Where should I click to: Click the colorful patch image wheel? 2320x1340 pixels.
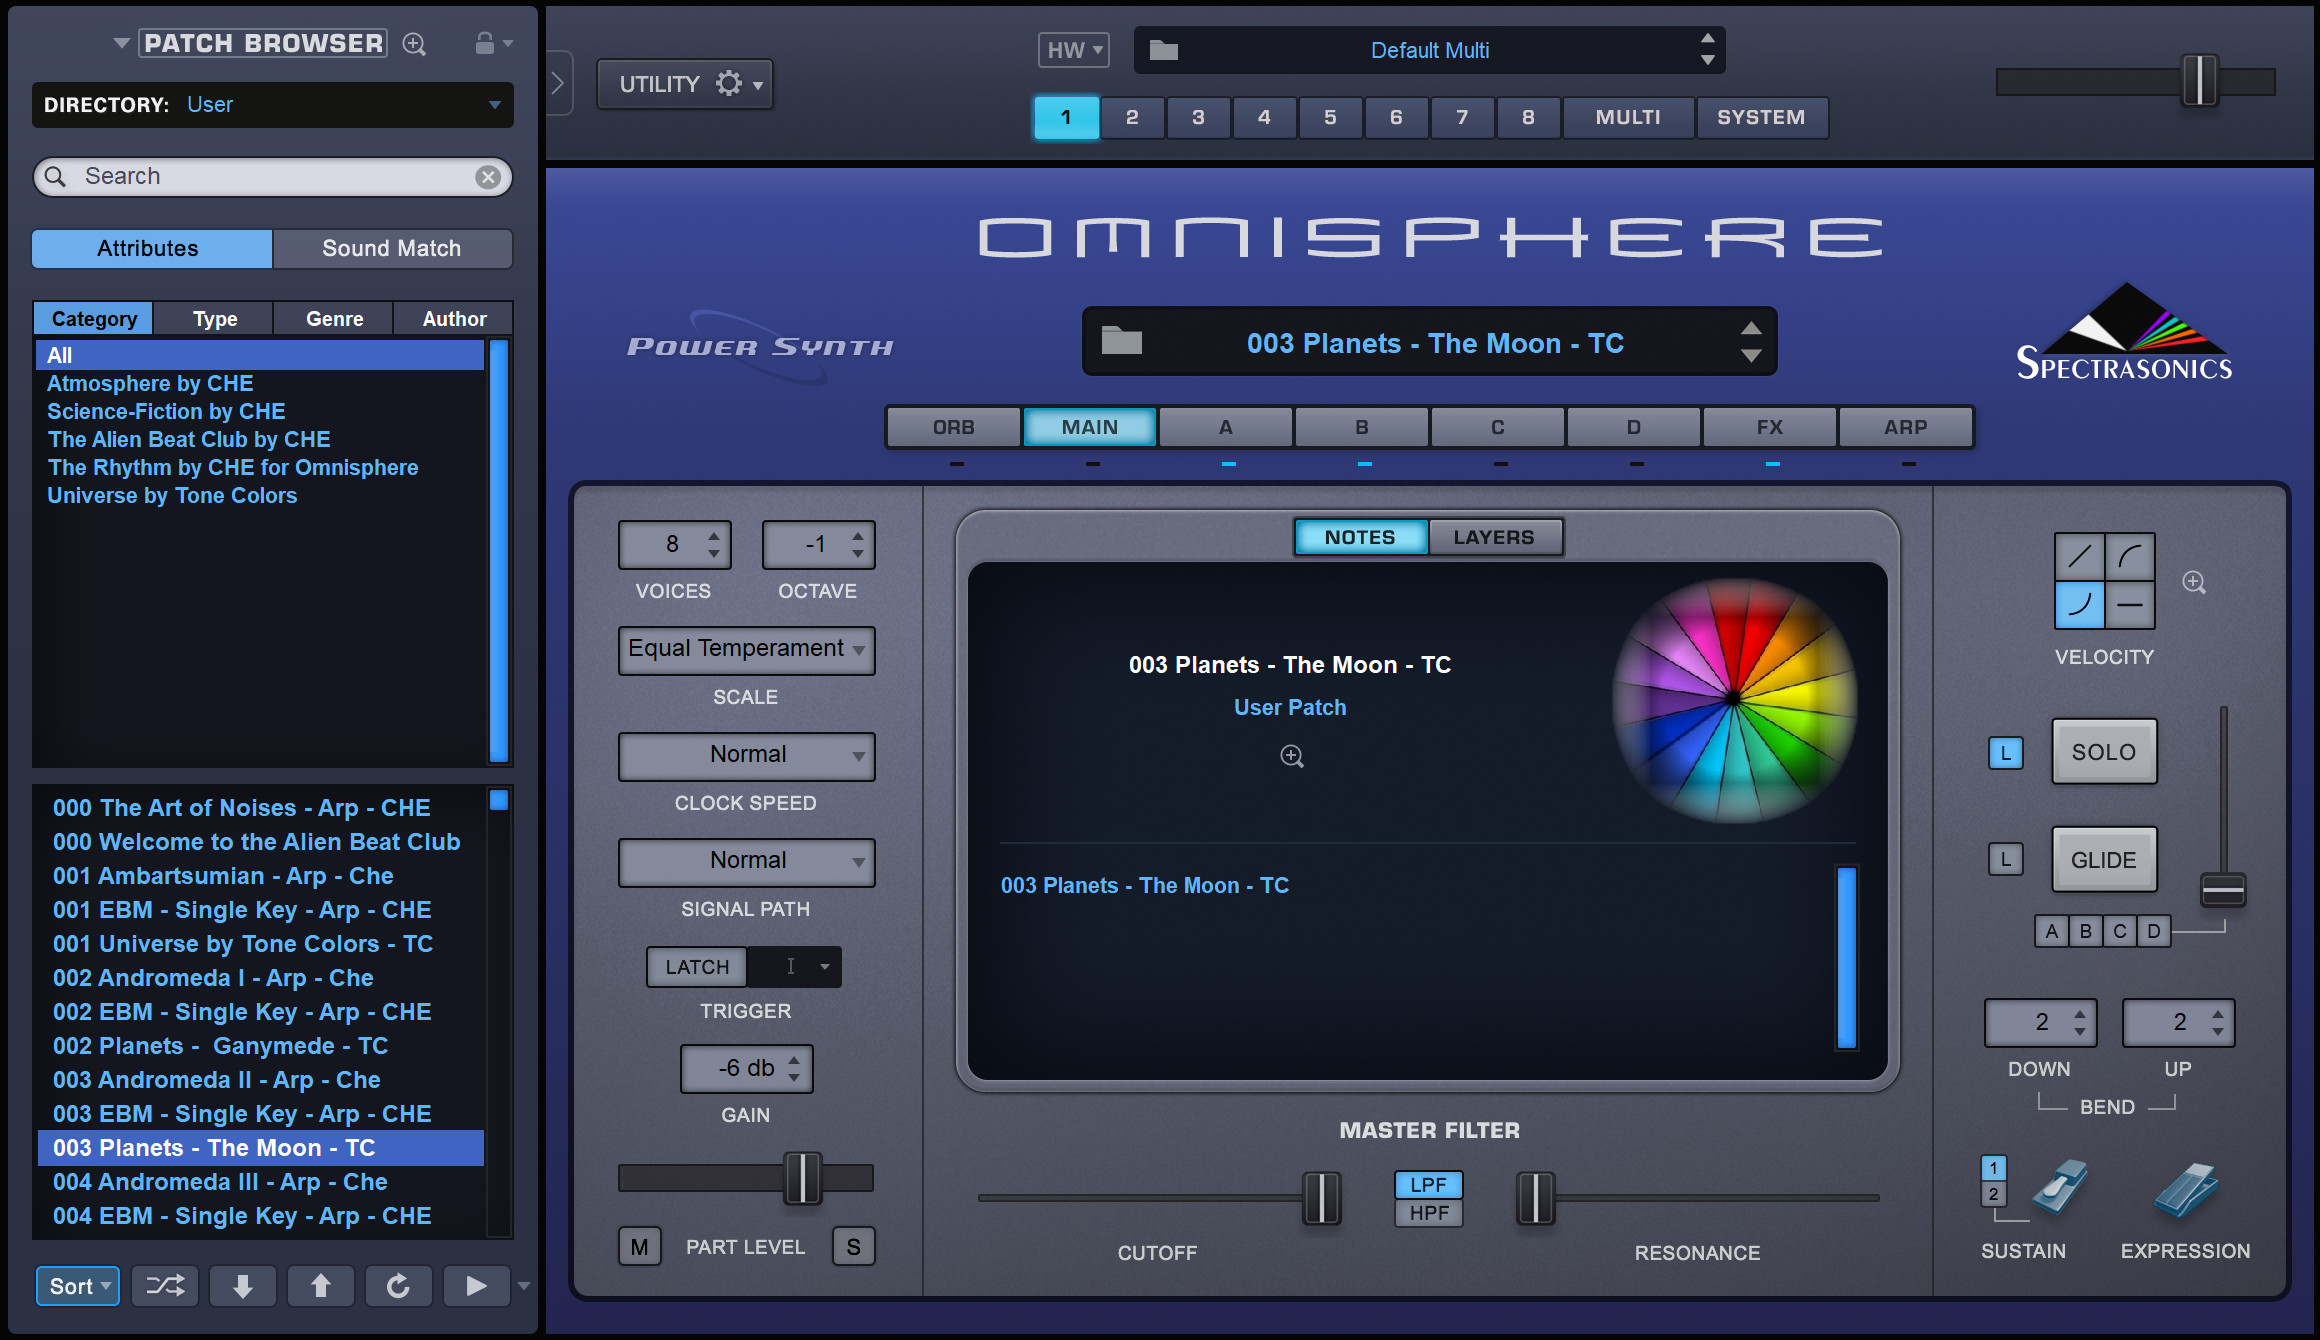pos(1734,700)
